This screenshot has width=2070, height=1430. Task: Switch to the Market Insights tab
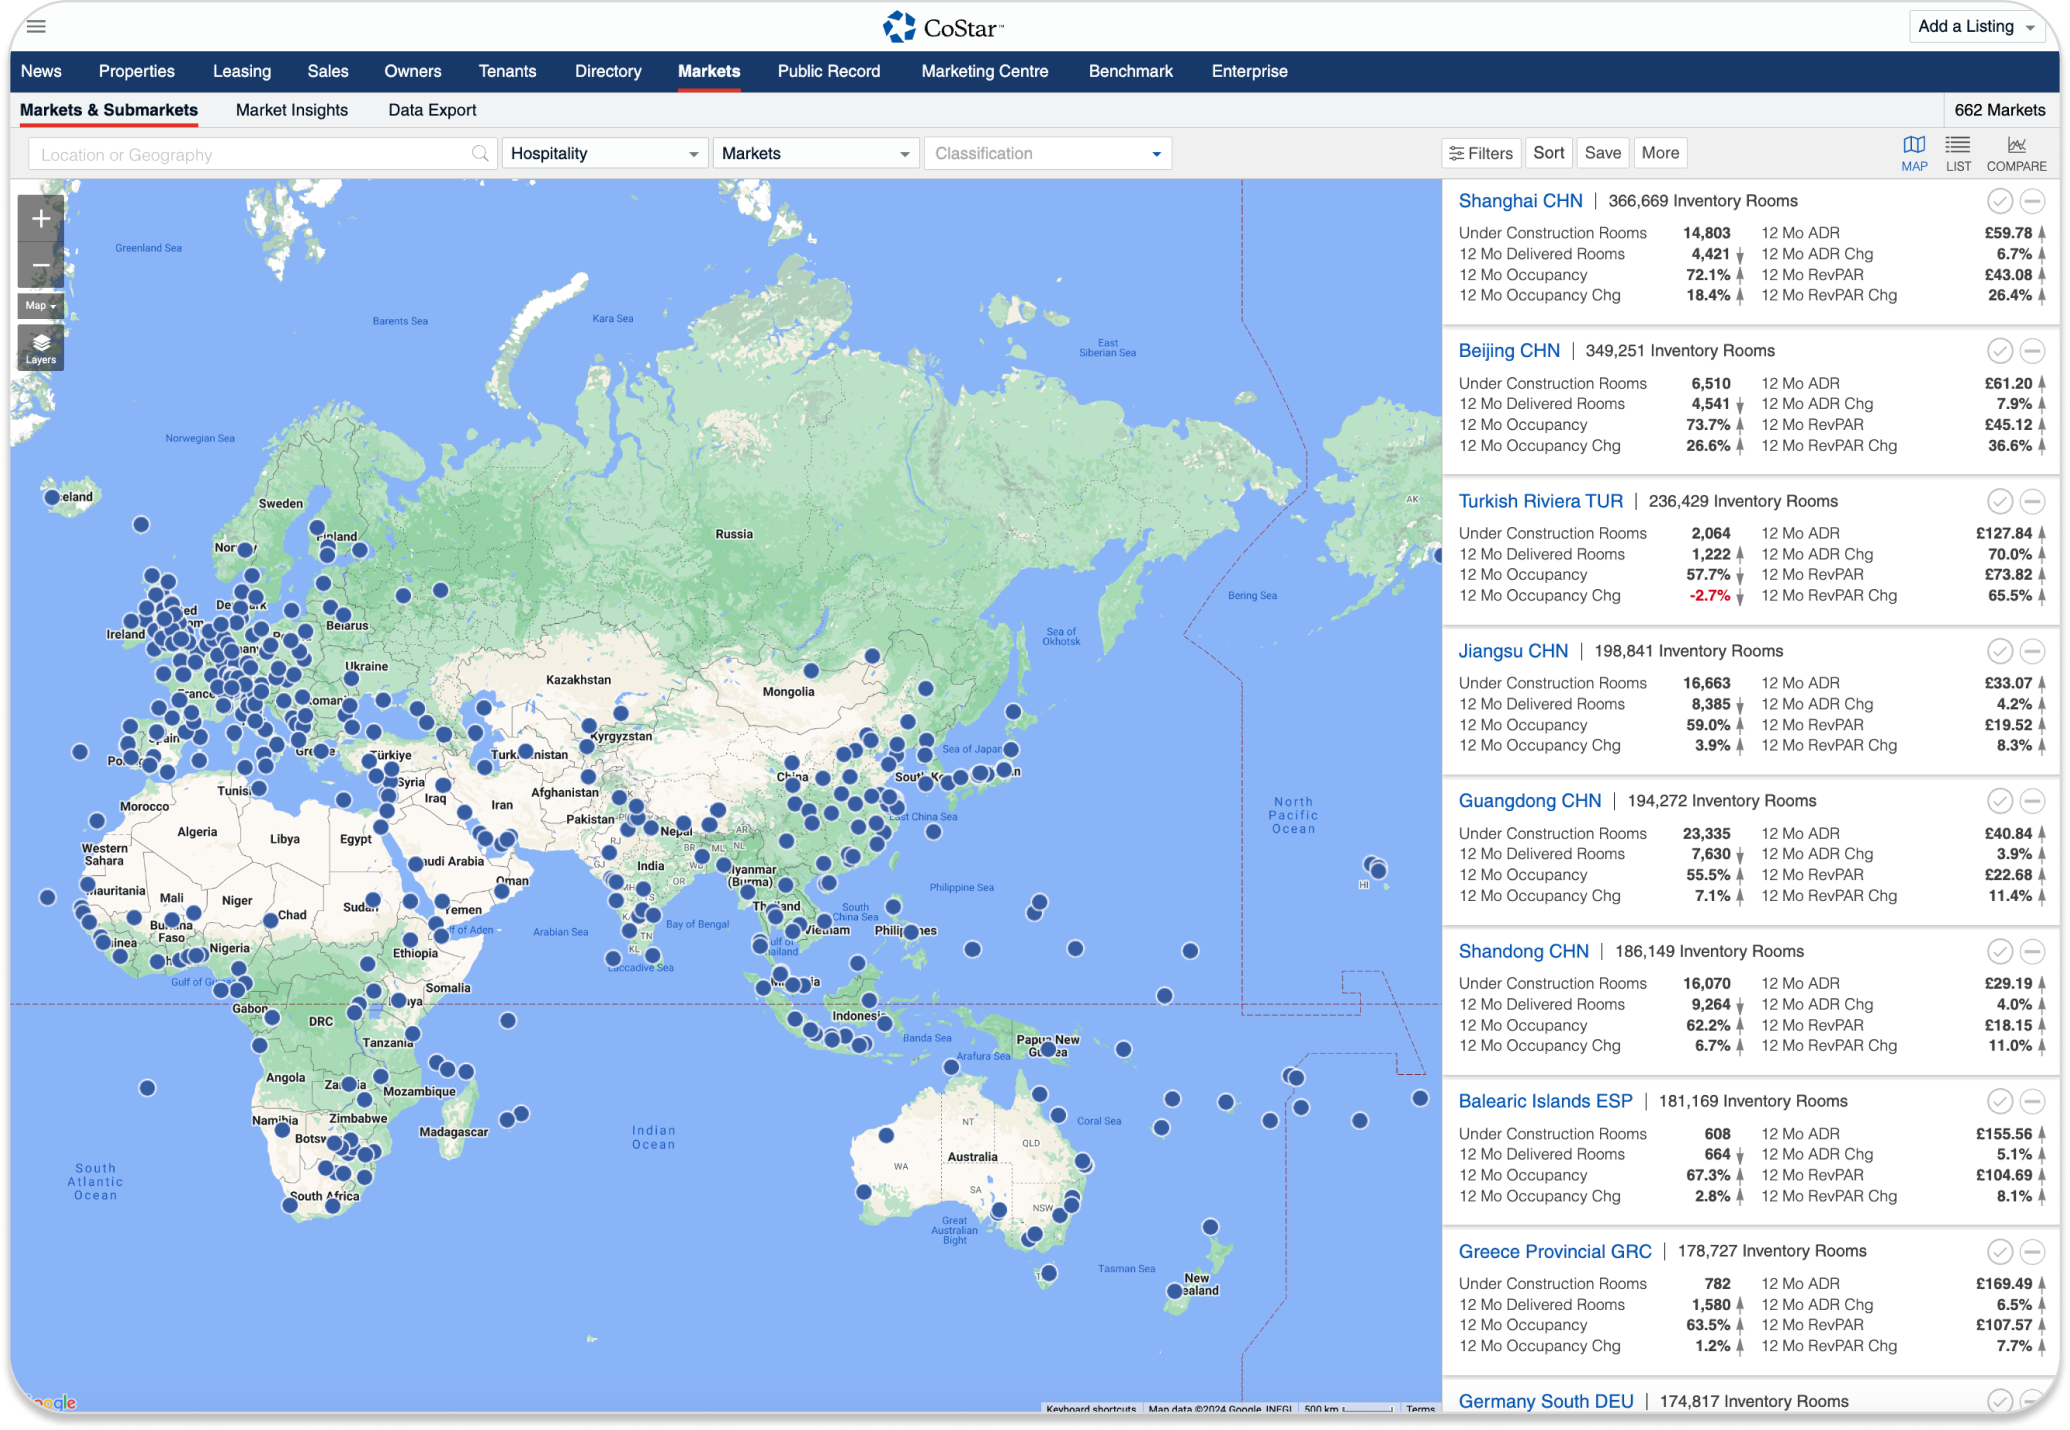click(291, 110)
